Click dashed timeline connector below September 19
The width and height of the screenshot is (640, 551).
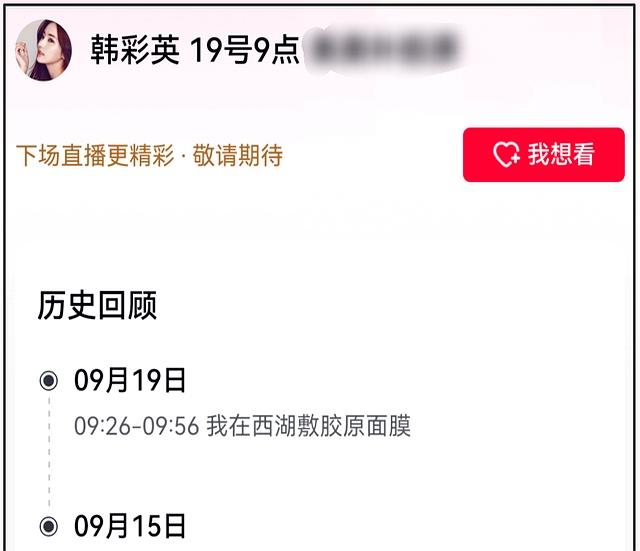click(x=49, y=453)
